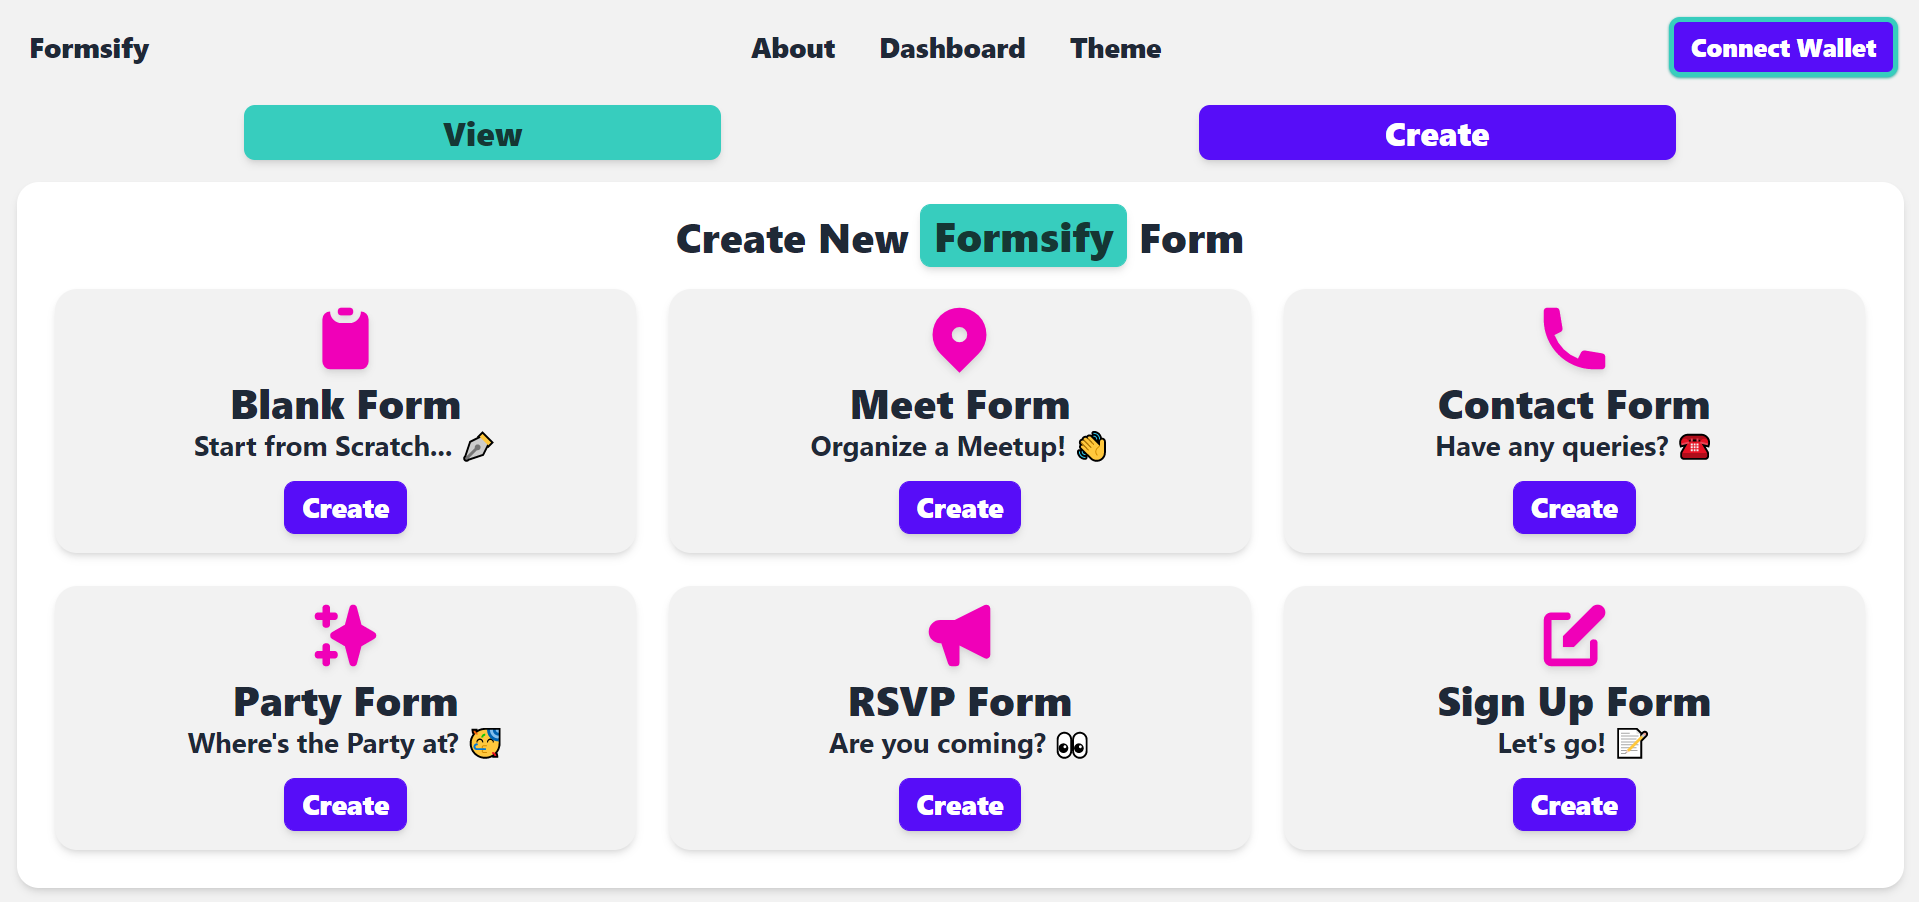
Task: Create a Meet Form
Action: pos(959,508)
